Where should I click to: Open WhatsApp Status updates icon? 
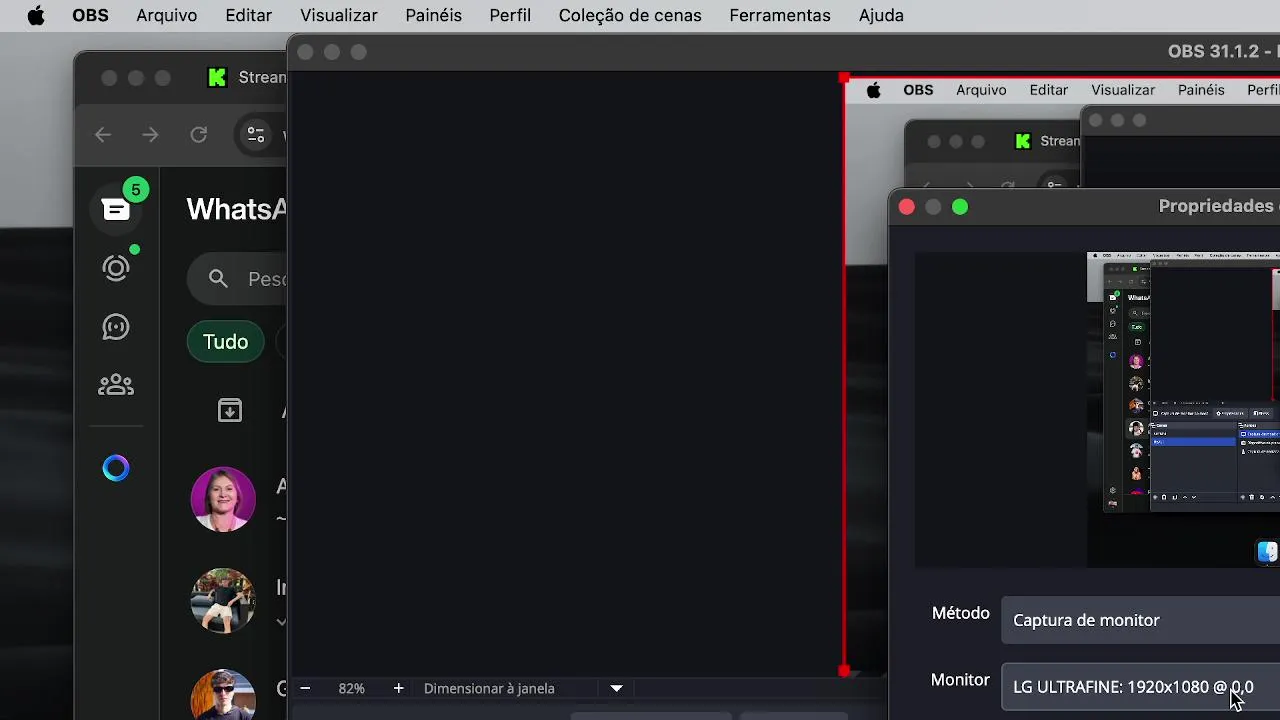click(116, 268)
